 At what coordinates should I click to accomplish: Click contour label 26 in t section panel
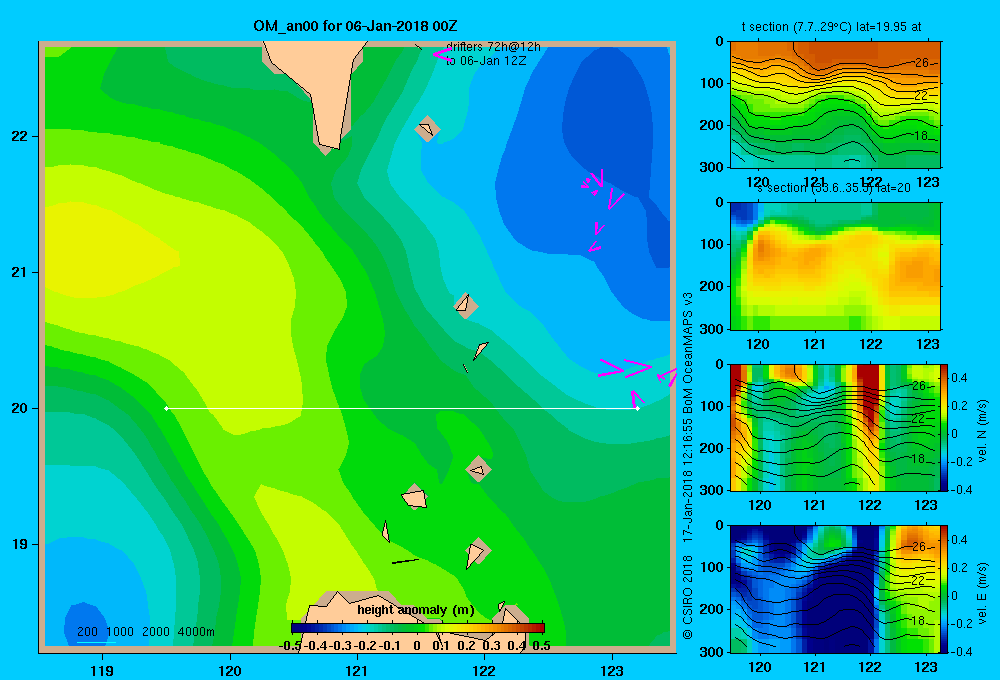tap(922, 63)
